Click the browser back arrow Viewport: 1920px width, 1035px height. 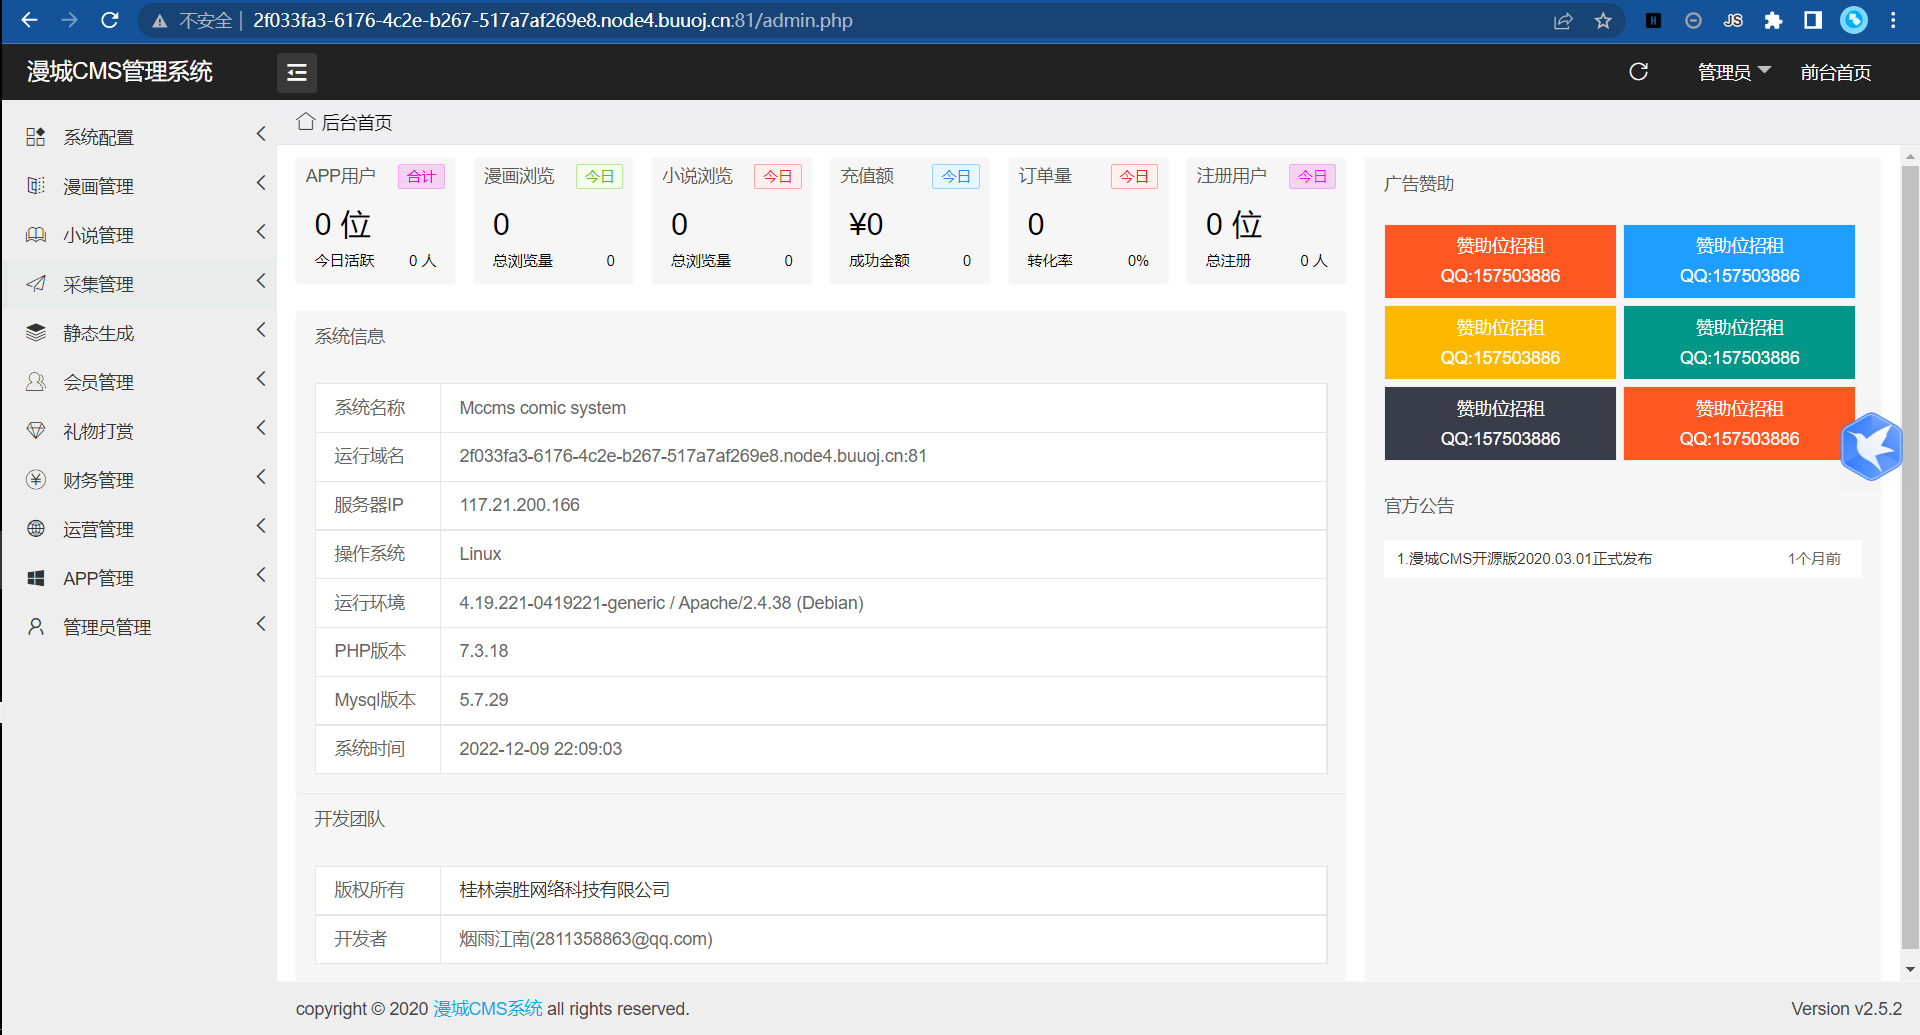(x=29, y=20)
